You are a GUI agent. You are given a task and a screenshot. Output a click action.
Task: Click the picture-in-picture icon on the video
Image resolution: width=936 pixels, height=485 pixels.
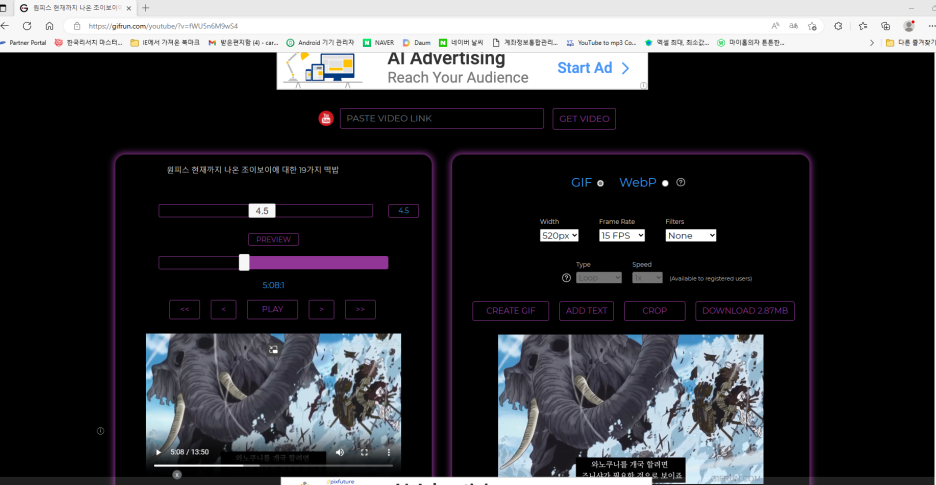(x=273, y=350)
